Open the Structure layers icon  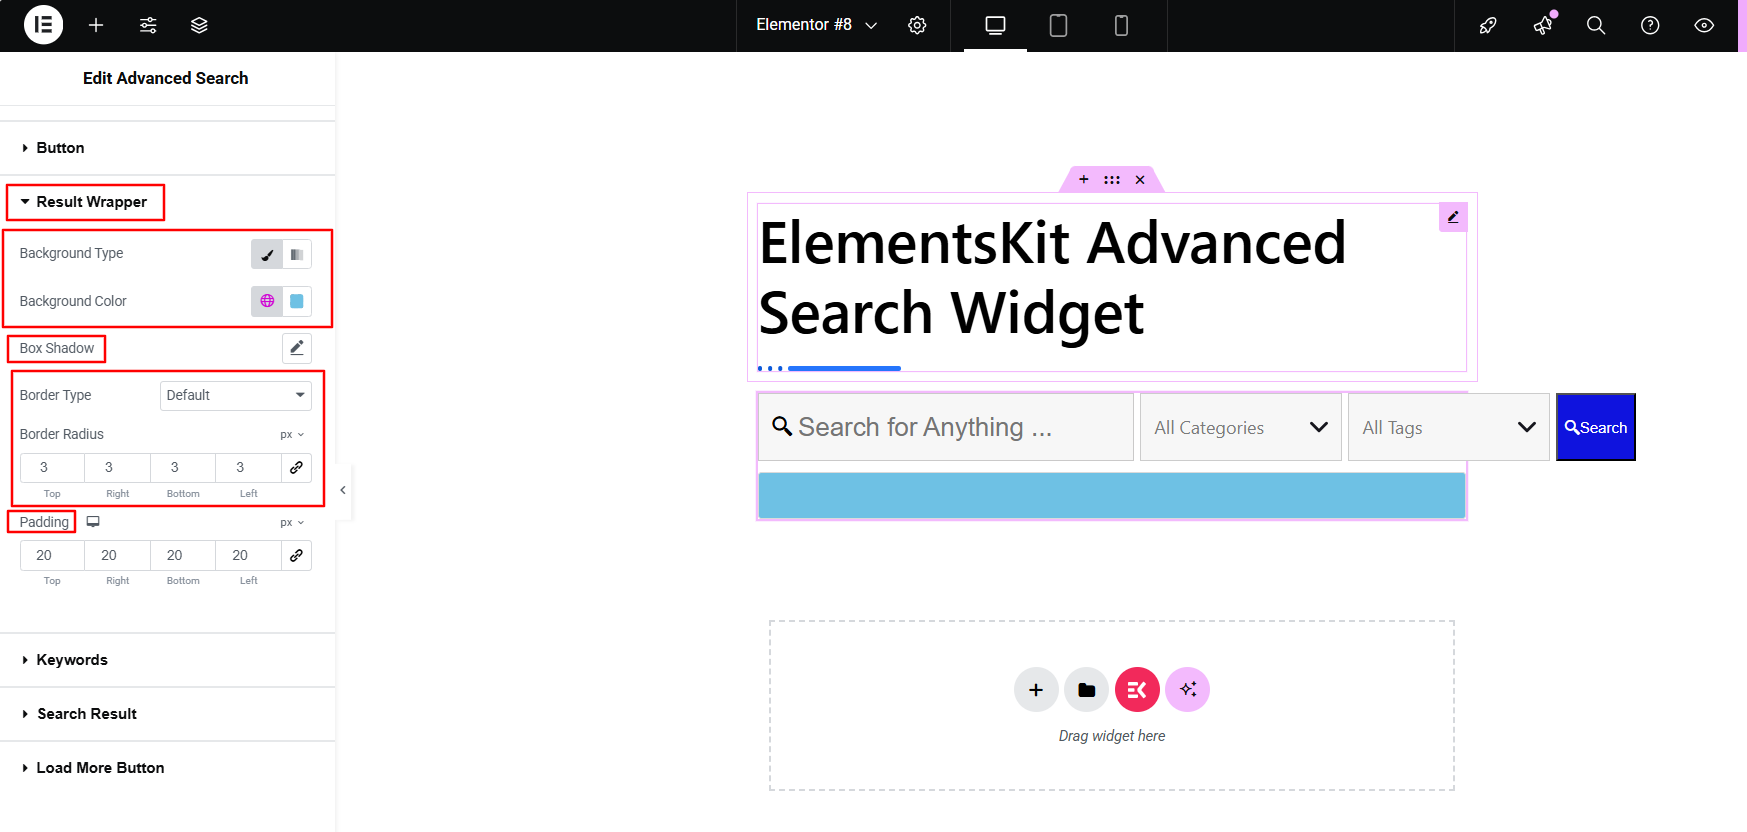point(199,25)
